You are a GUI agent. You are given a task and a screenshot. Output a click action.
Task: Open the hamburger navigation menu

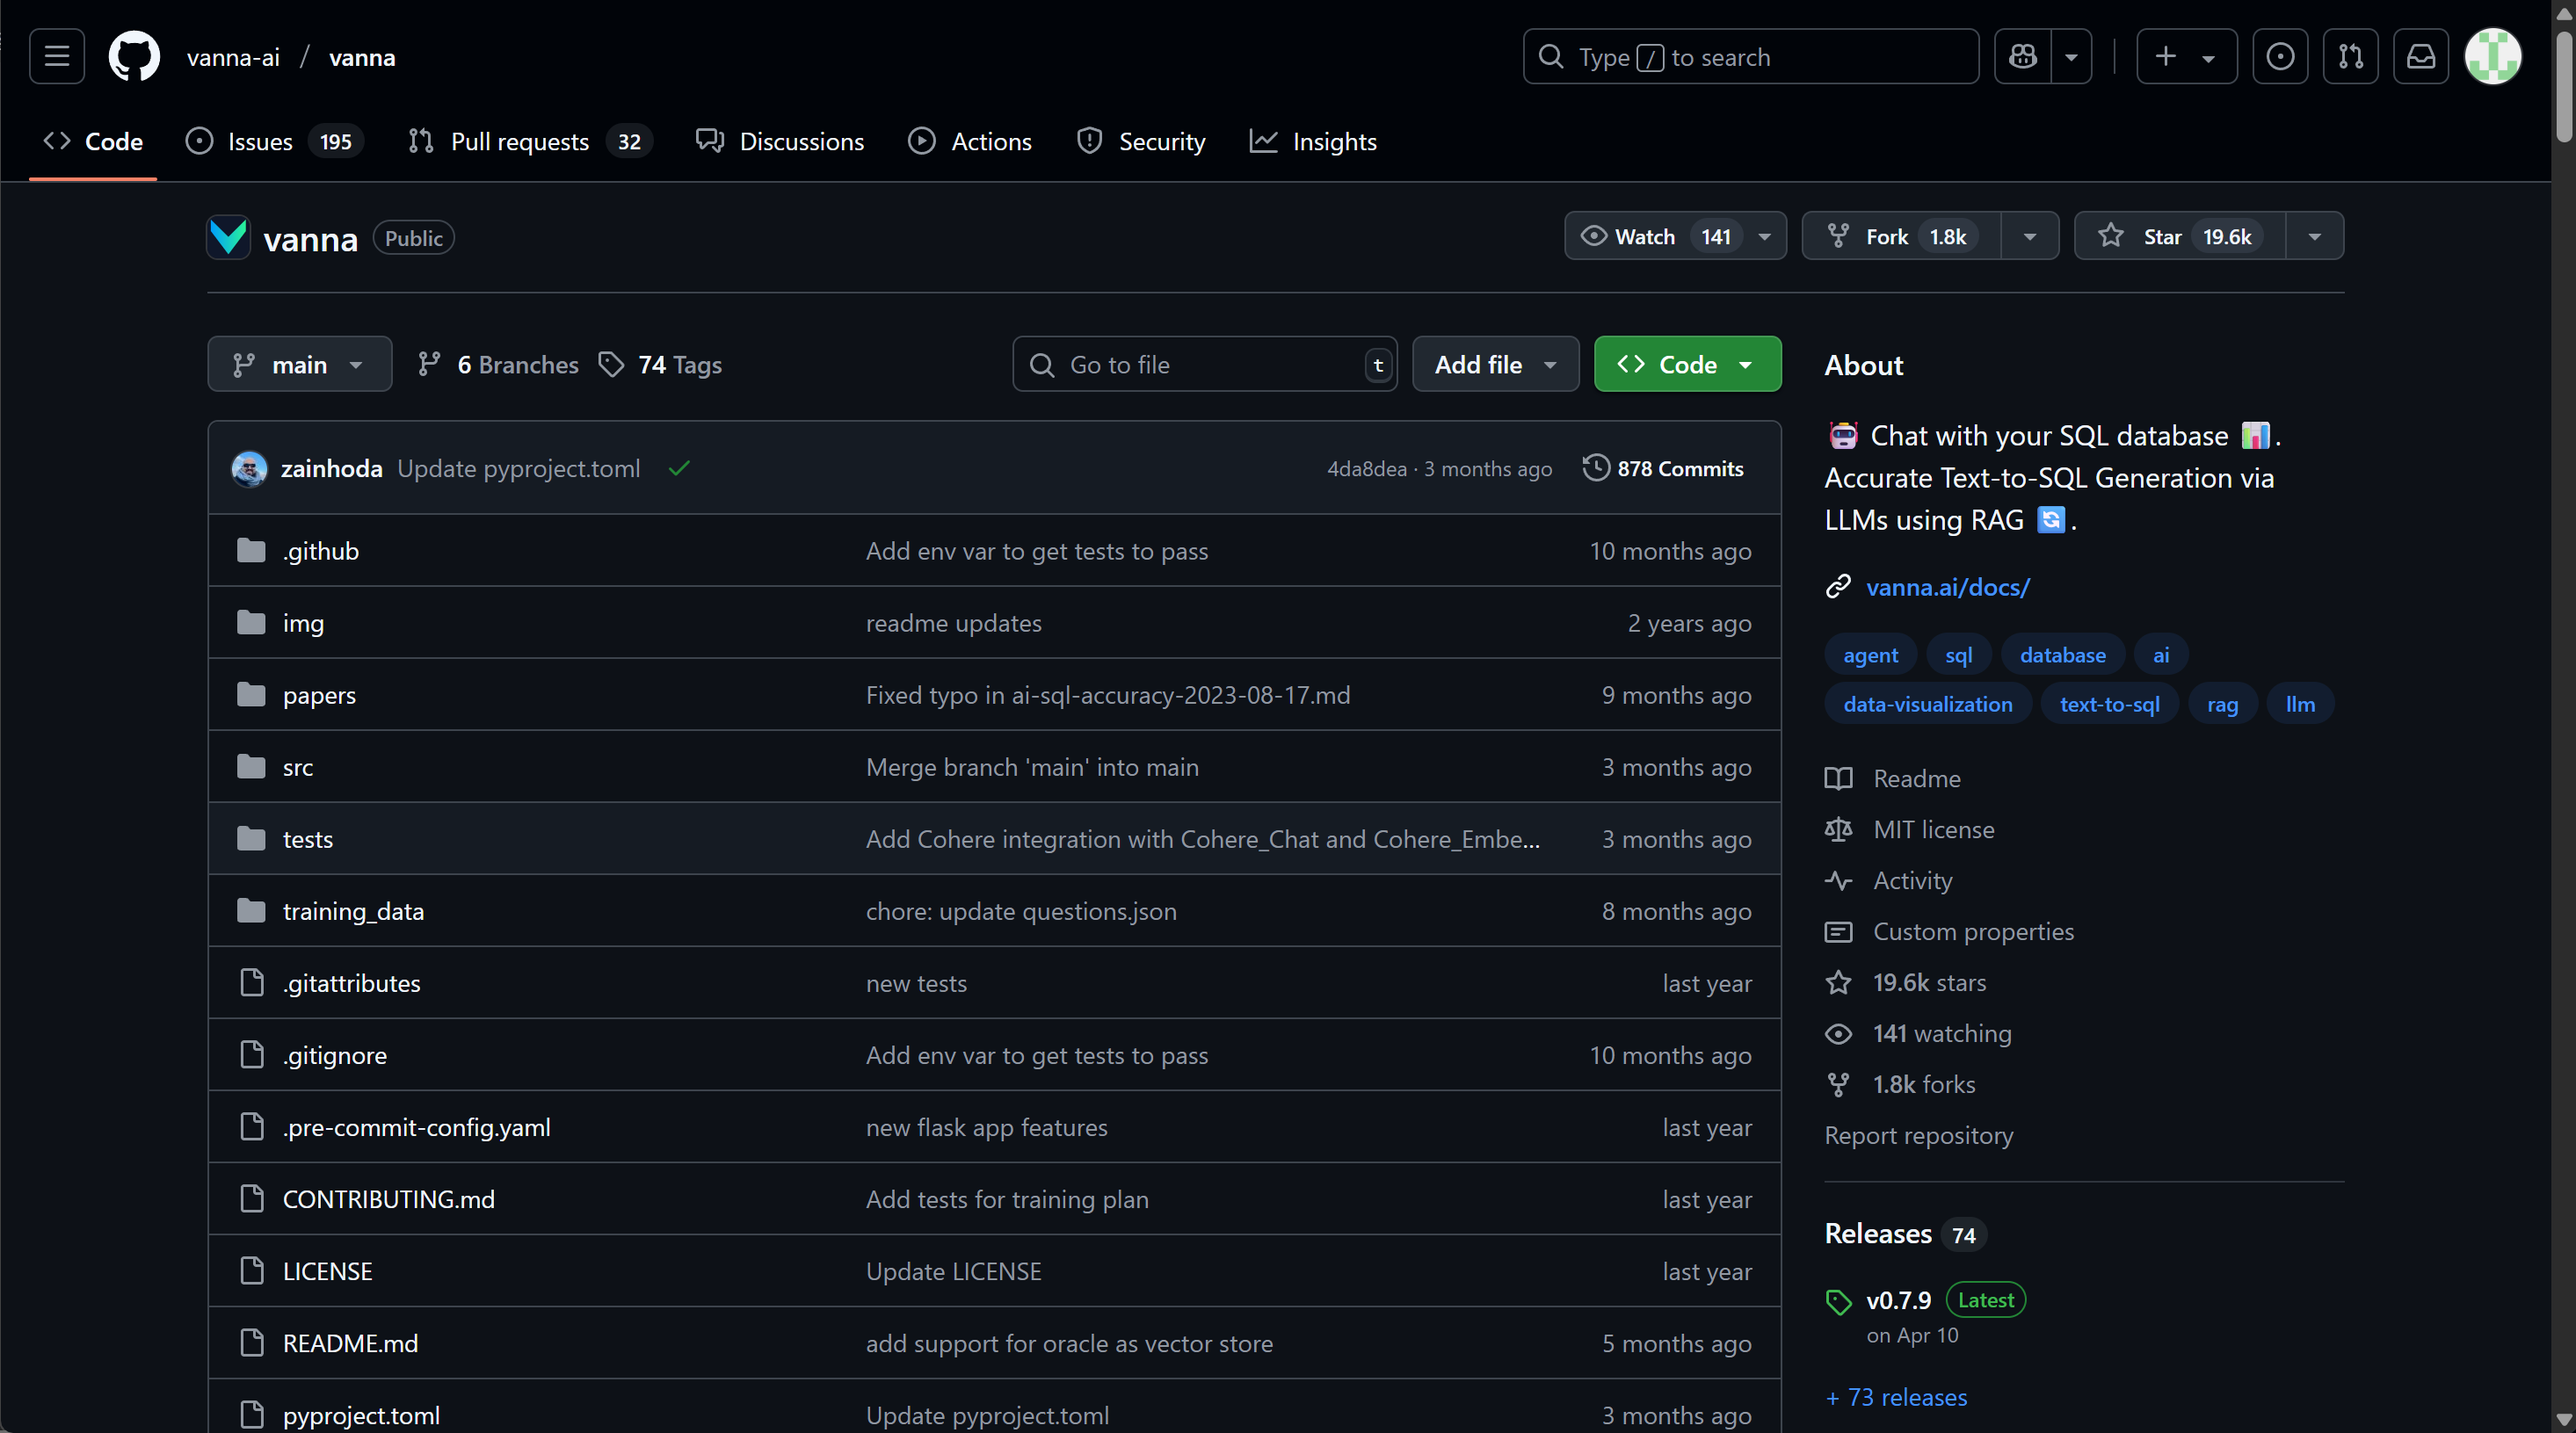pyautogui.click(x=57, y=57)
